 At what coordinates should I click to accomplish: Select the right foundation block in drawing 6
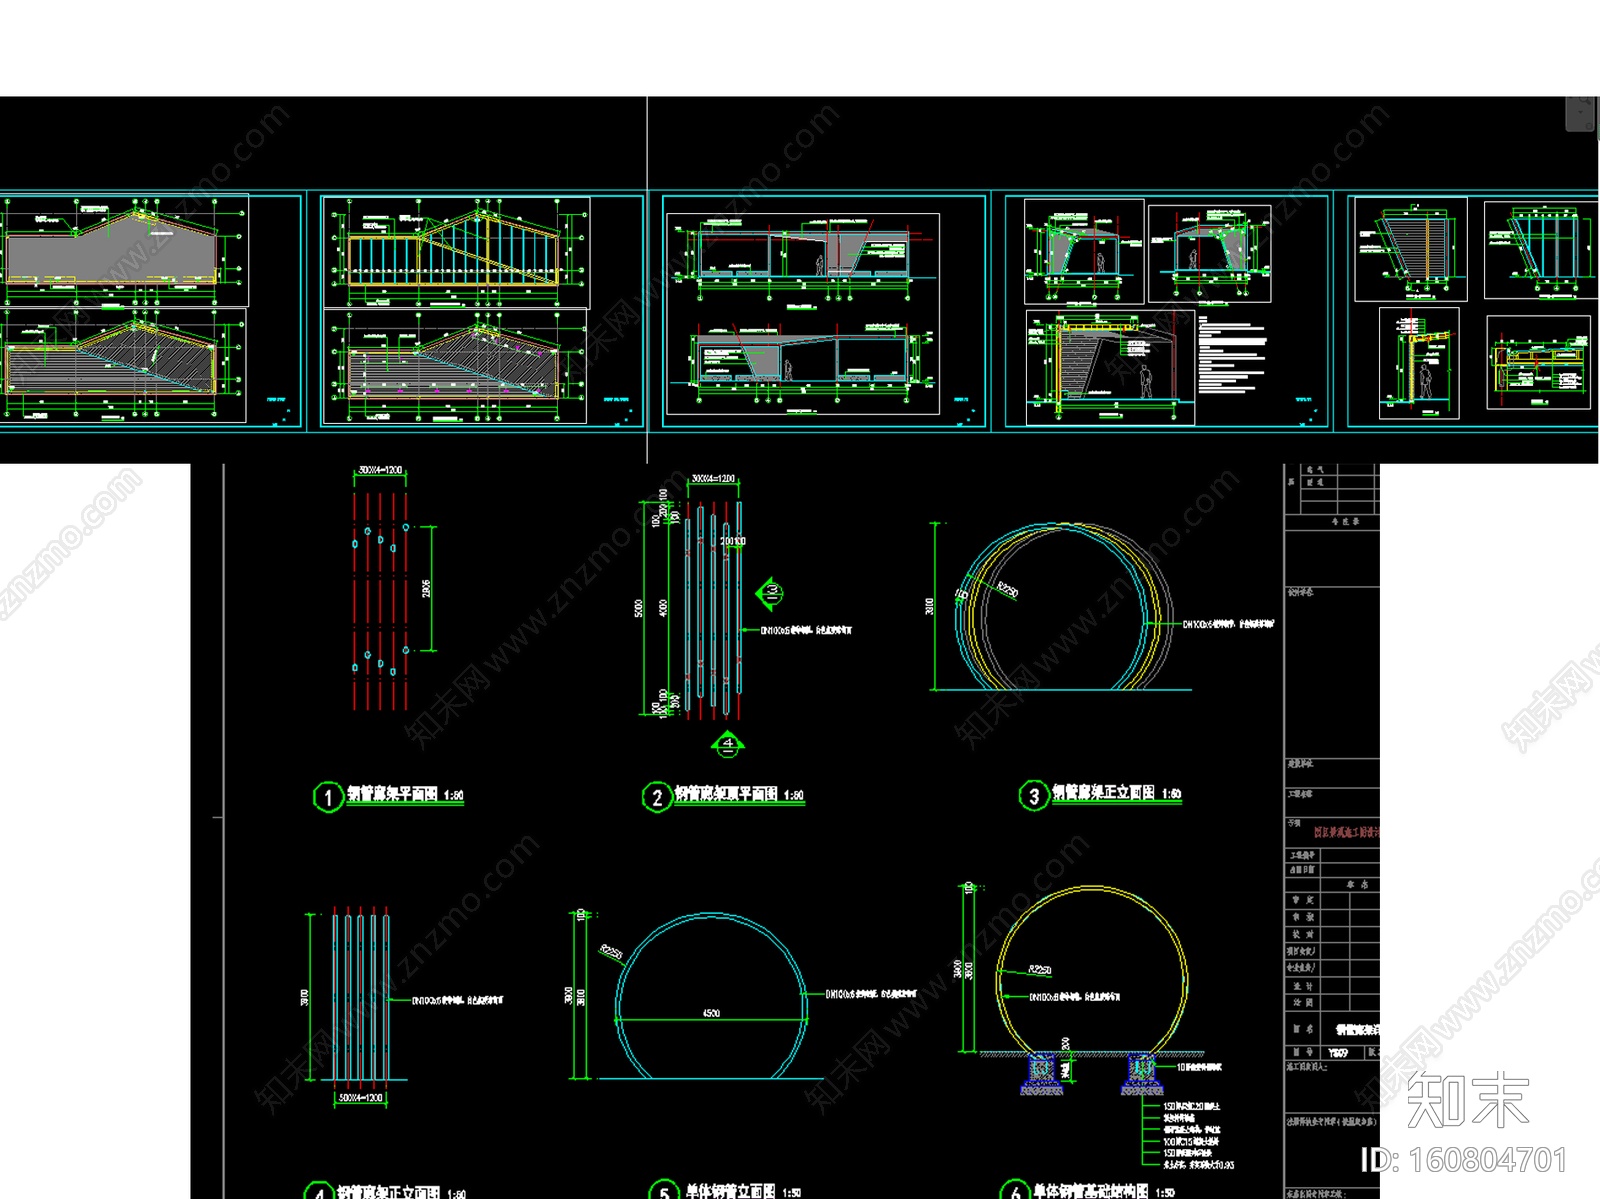coord(1141,1072)
